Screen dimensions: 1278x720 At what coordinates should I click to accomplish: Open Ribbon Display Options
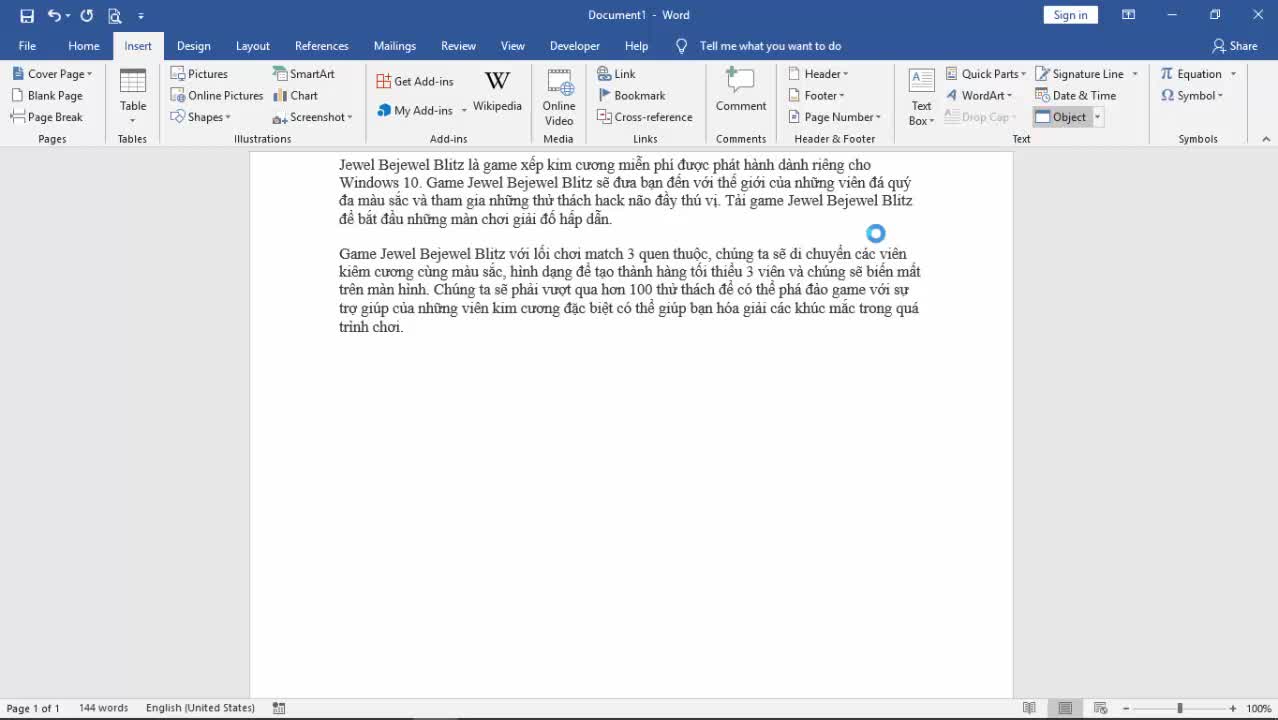pyautogui.click(x=1128, y=15)
